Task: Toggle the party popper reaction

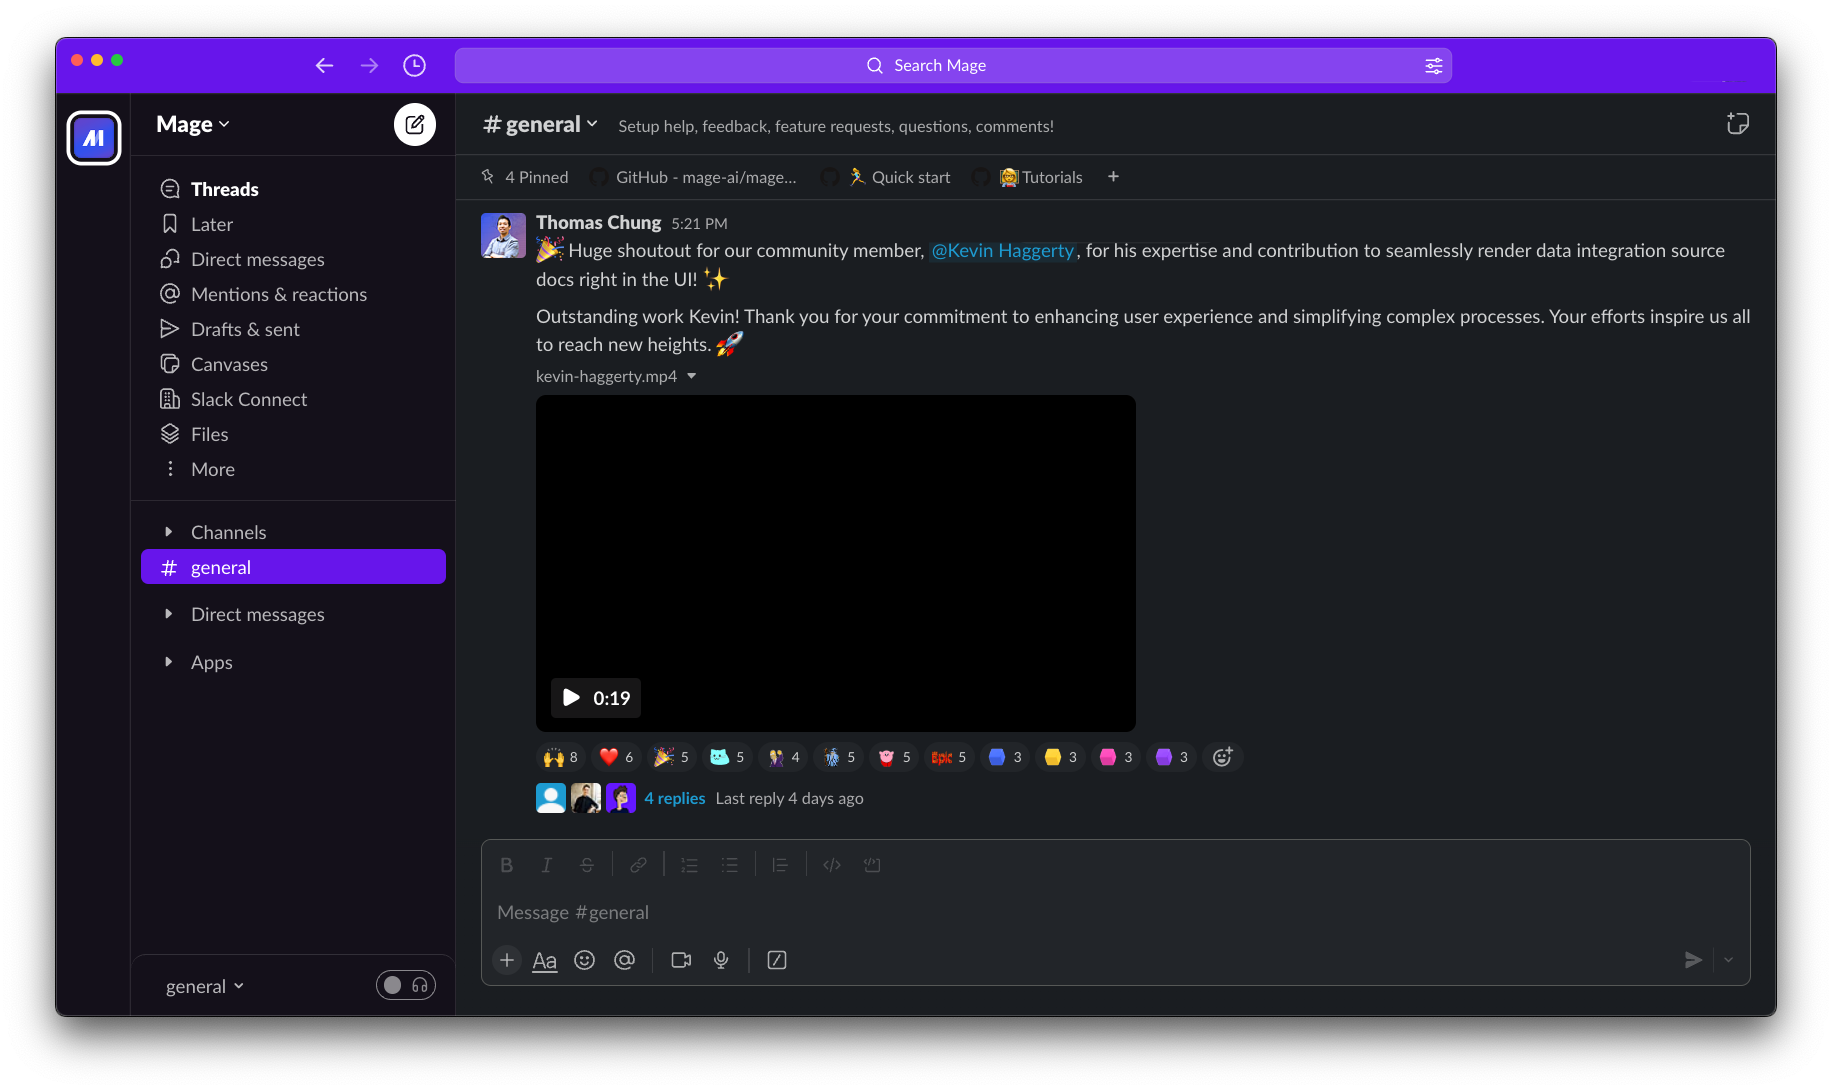Action: click(672, 757)
